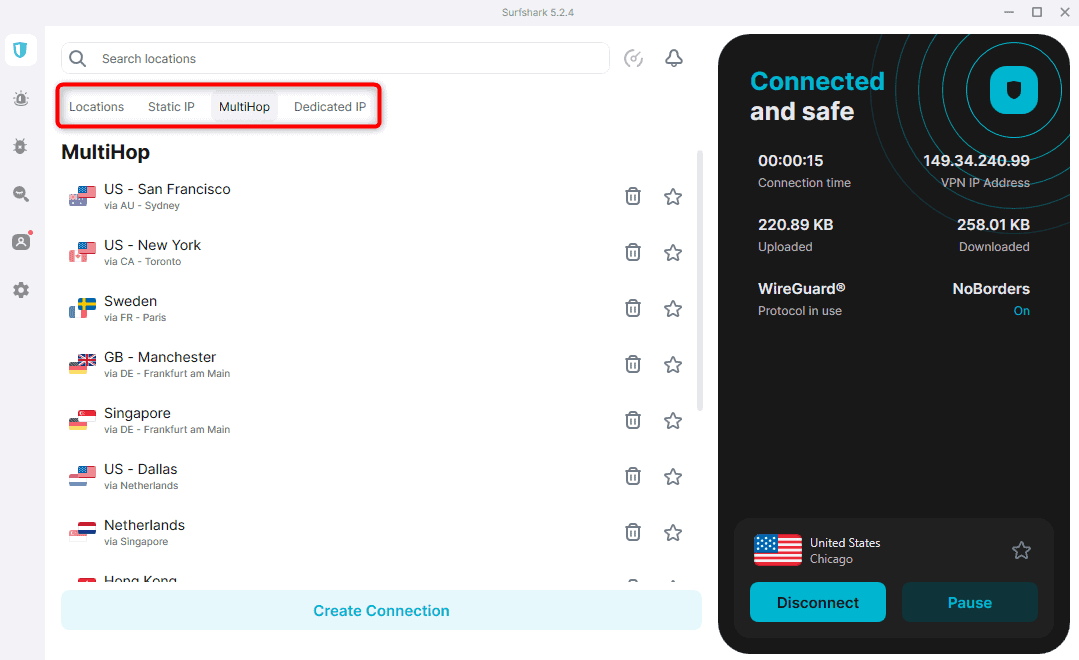
Task: Delete the Singapore via Frankfurt connection
Action: click(x=632, y=421)
